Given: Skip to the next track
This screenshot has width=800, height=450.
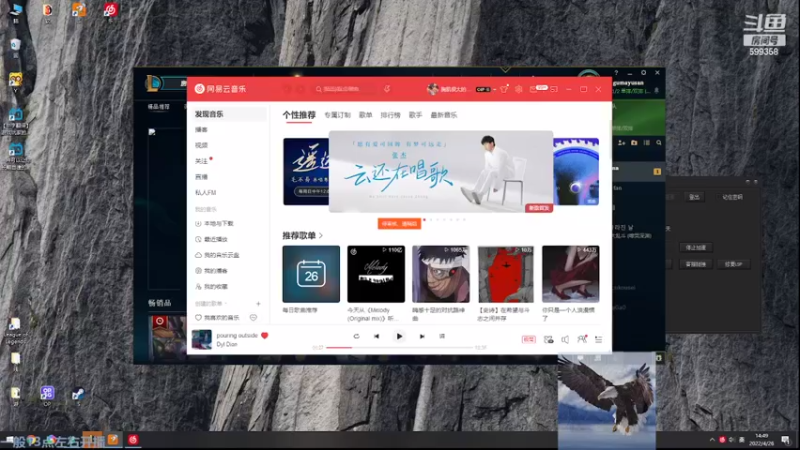Looking at the screenshot, I should tap(422, 336).
